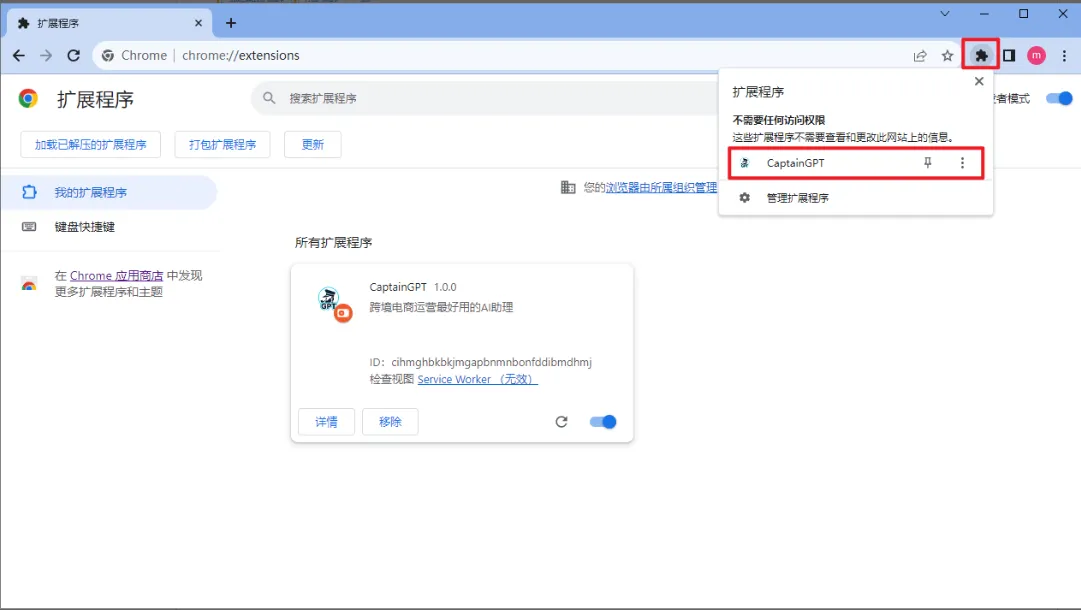Open the tab search chevron in title bar
This screenshot has height=610, width=1081.
tap(944, 14)
